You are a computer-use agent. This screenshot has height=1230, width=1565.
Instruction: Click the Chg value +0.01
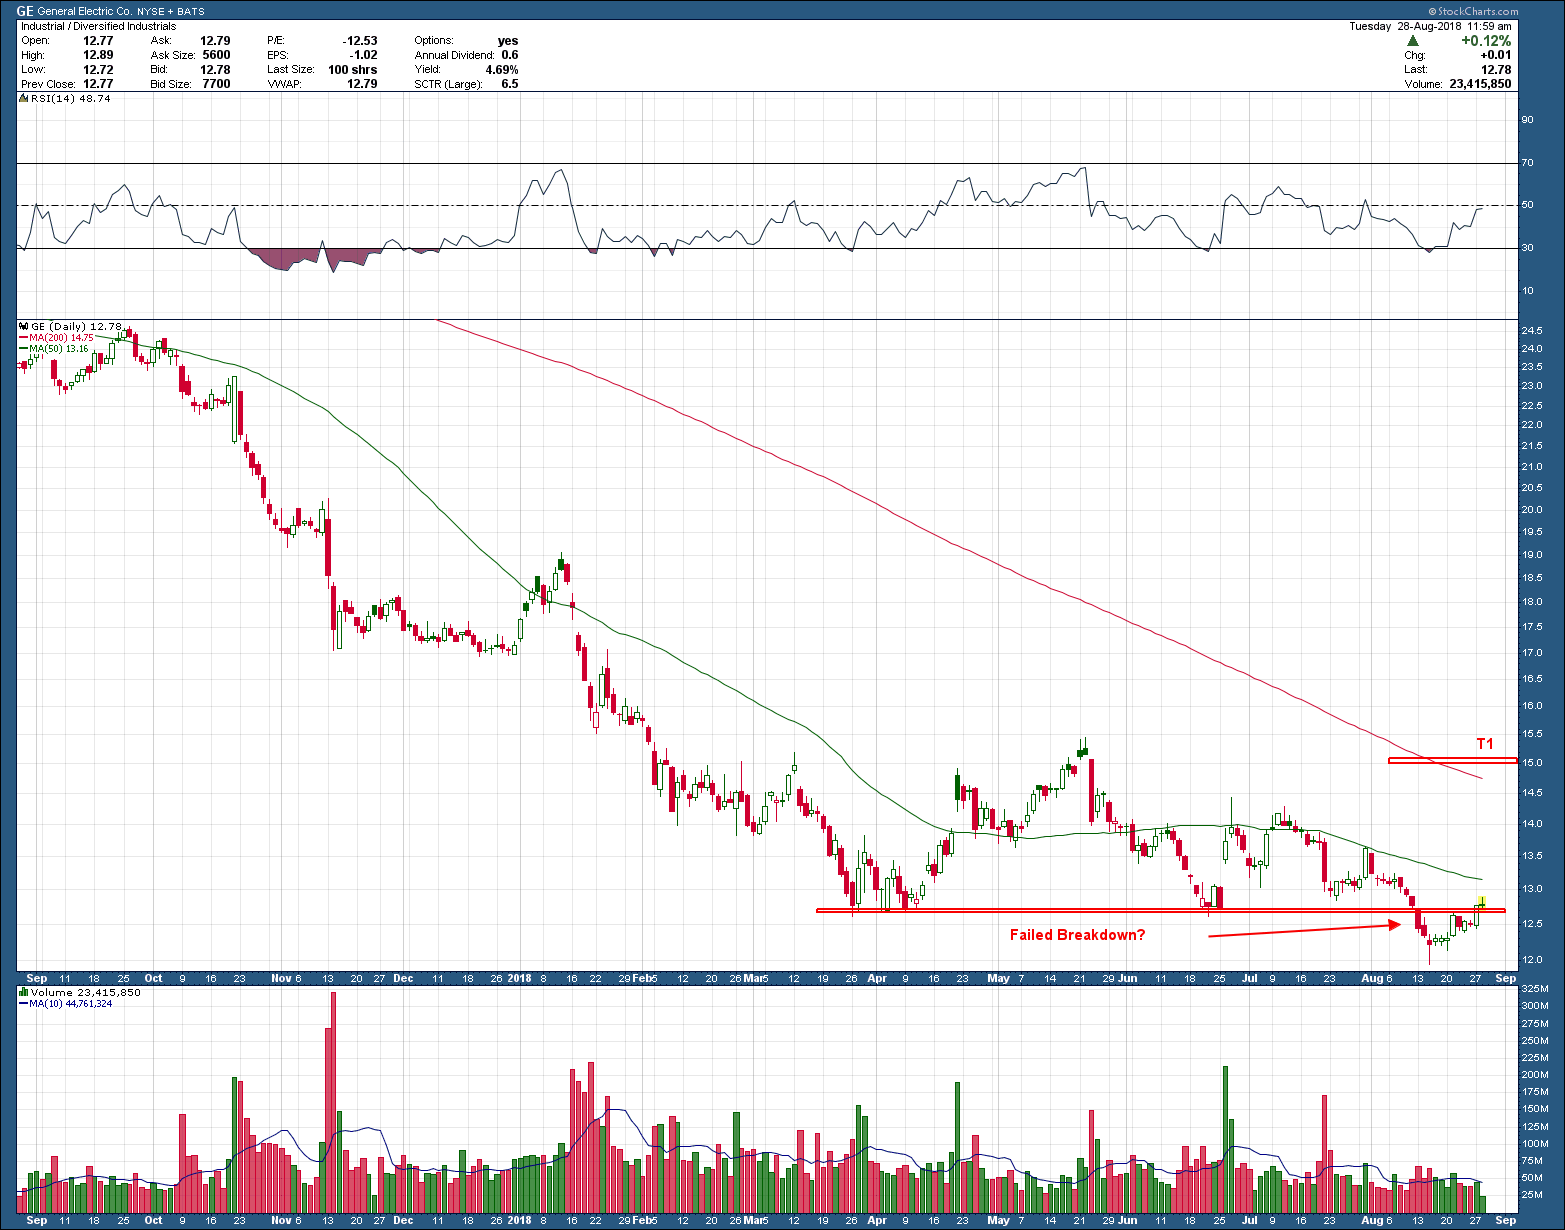pyautogui.click(x=1496, y=55)
